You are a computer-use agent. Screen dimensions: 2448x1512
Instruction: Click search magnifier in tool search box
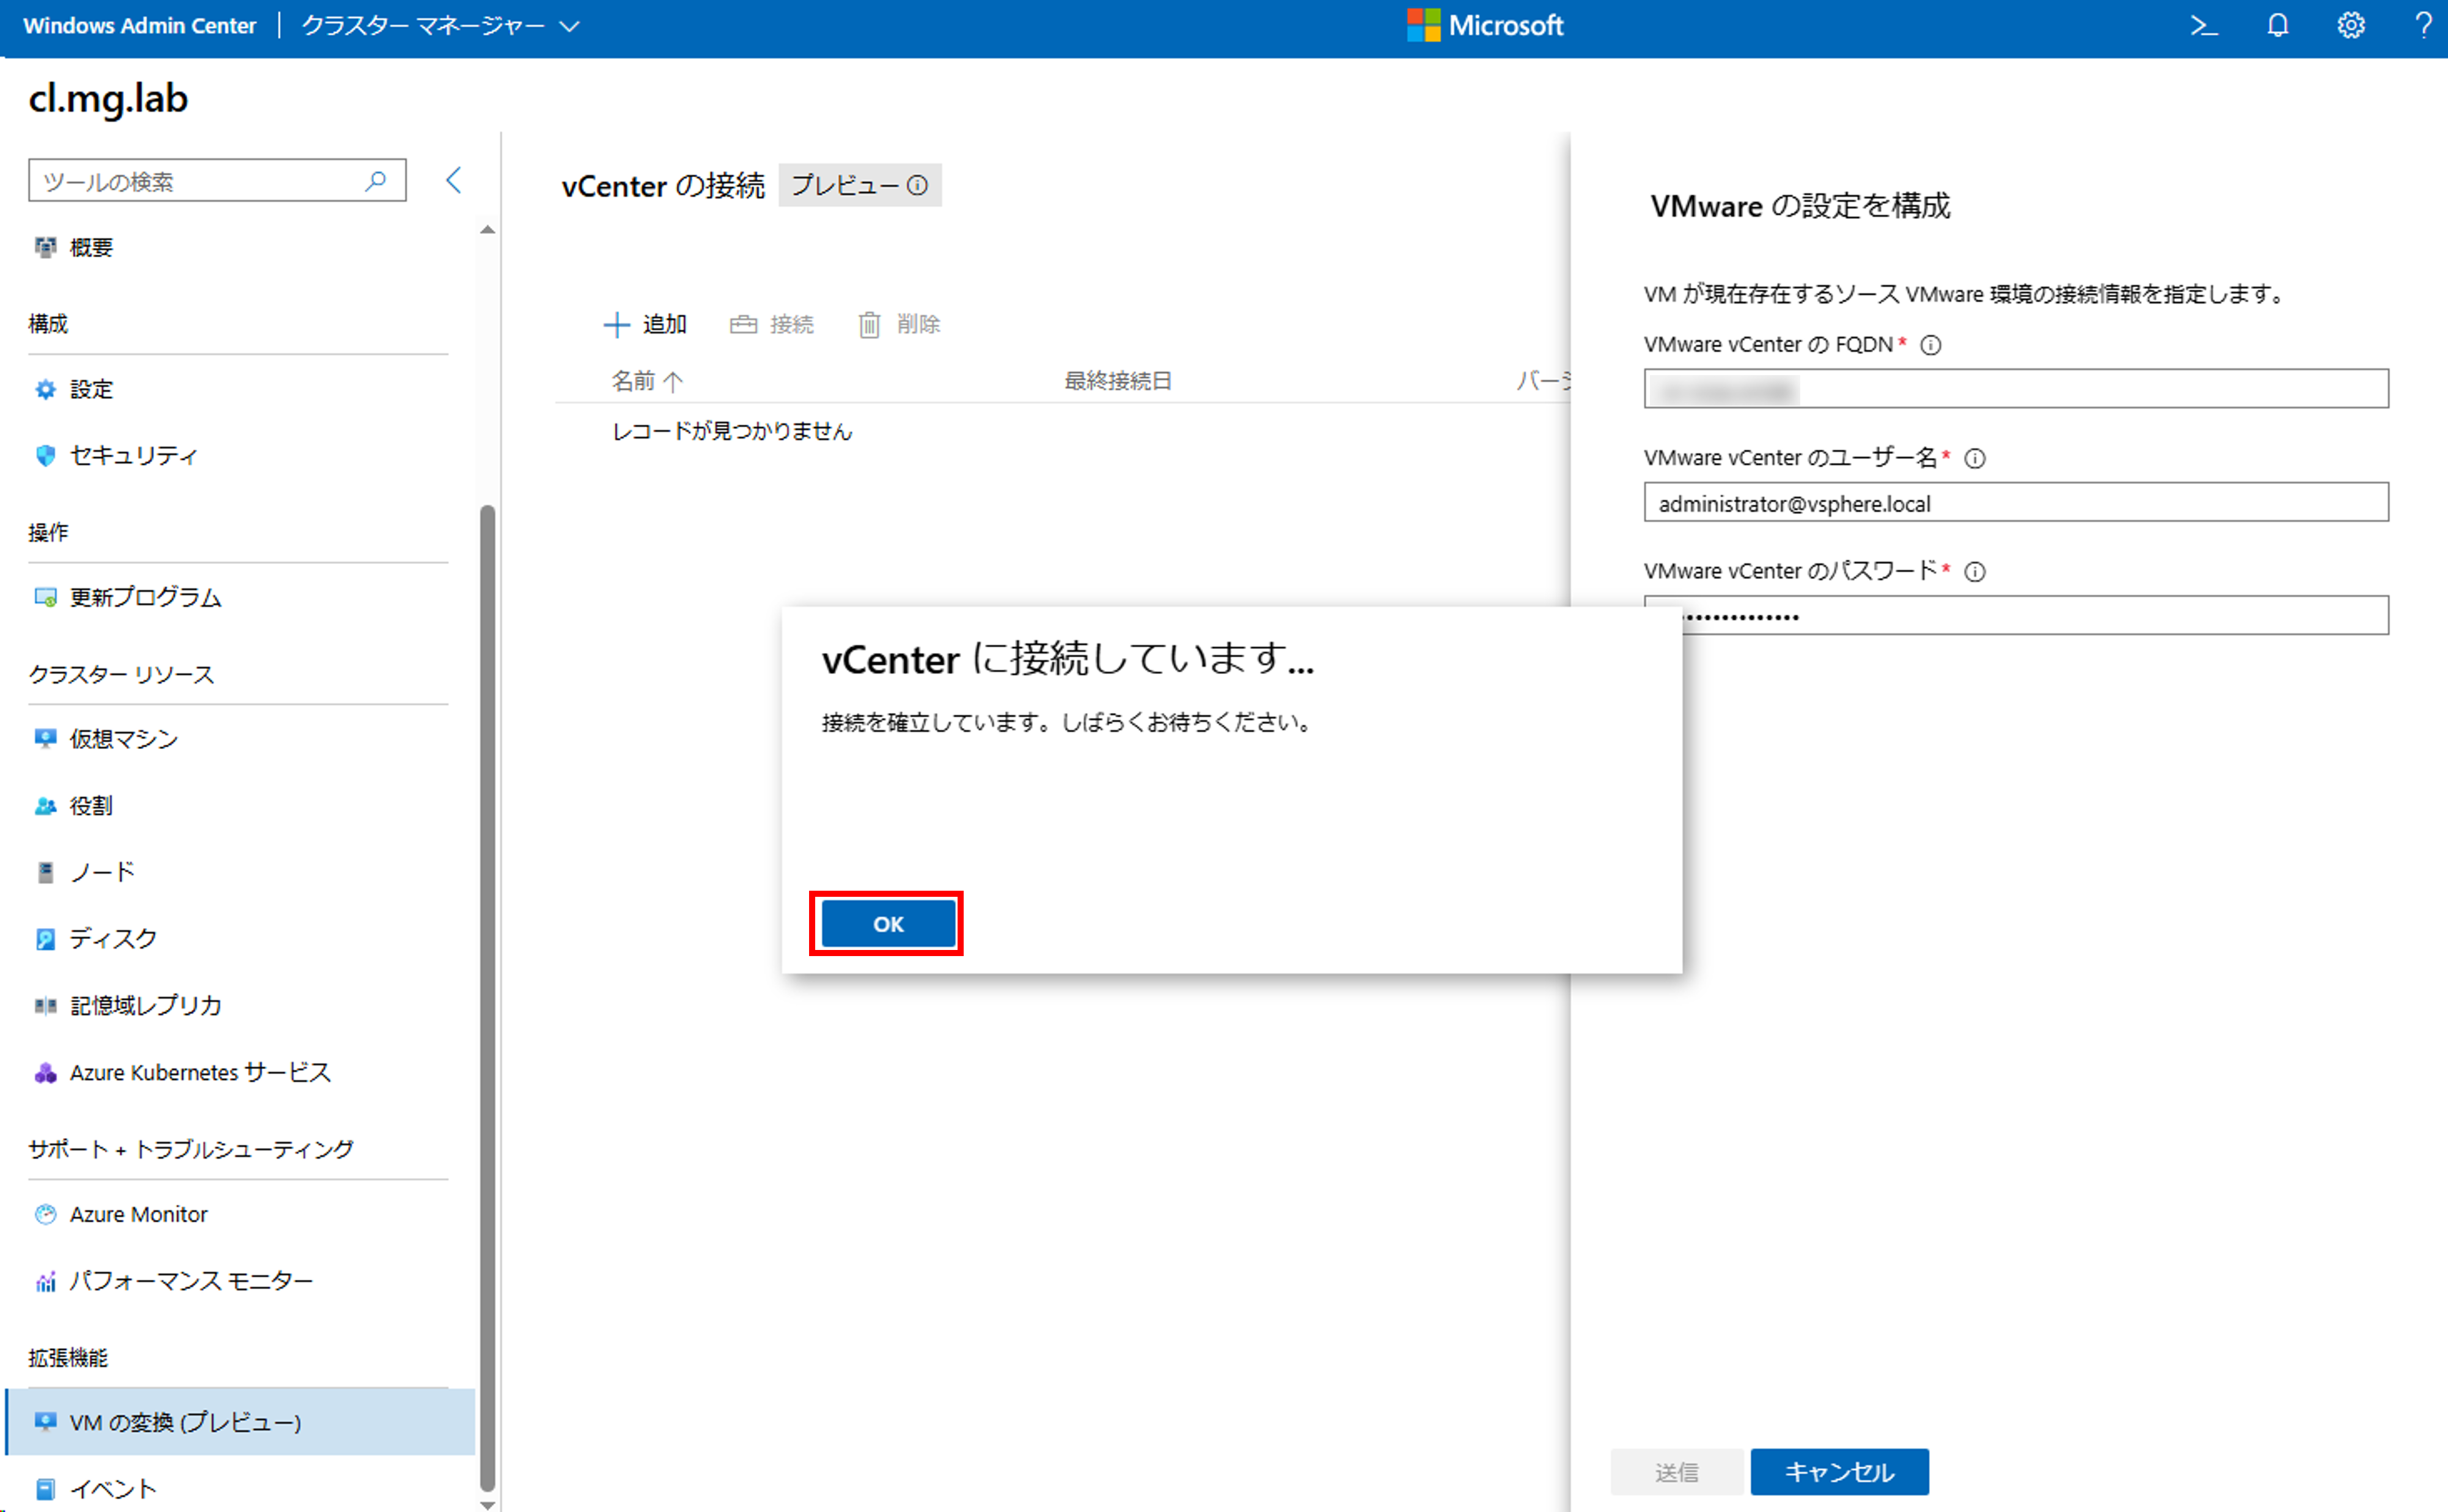pos(376,181)
